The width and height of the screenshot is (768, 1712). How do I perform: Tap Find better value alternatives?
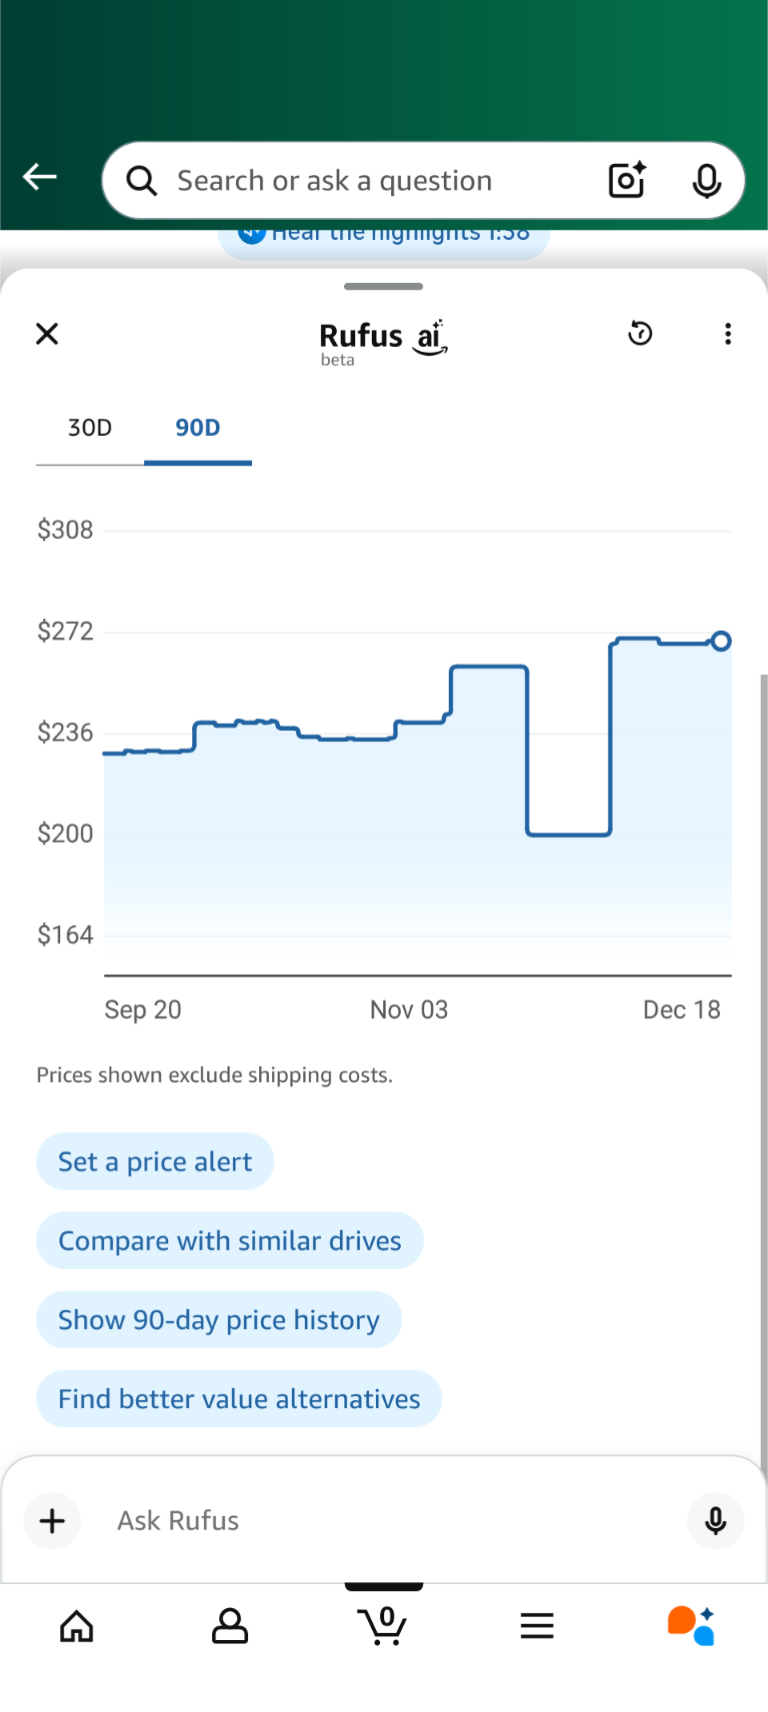pos(239,1399)
